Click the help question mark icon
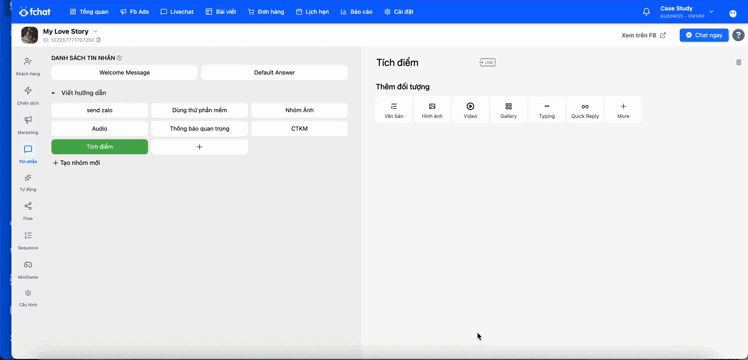The width and height of the screenshot is (748, 360). tap(738, 35)
